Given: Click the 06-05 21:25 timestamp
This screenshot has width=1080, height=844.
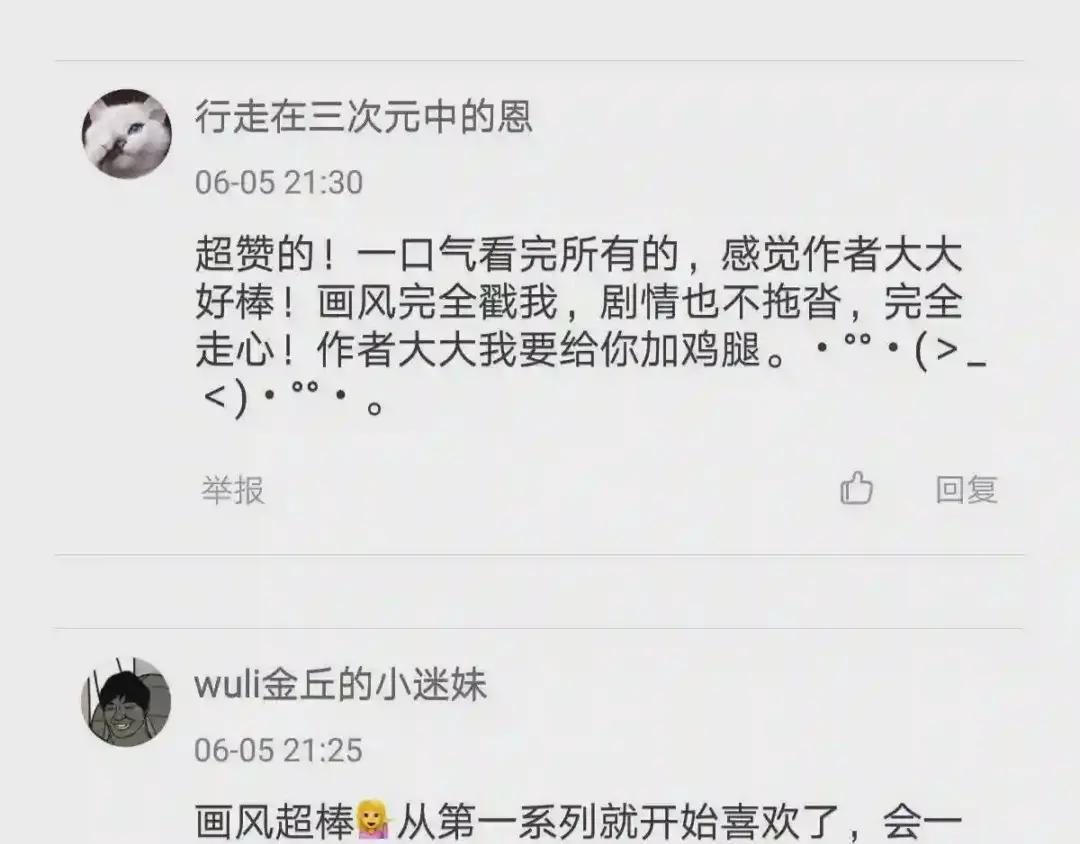Looking at the screenshot, I should 278,750.
